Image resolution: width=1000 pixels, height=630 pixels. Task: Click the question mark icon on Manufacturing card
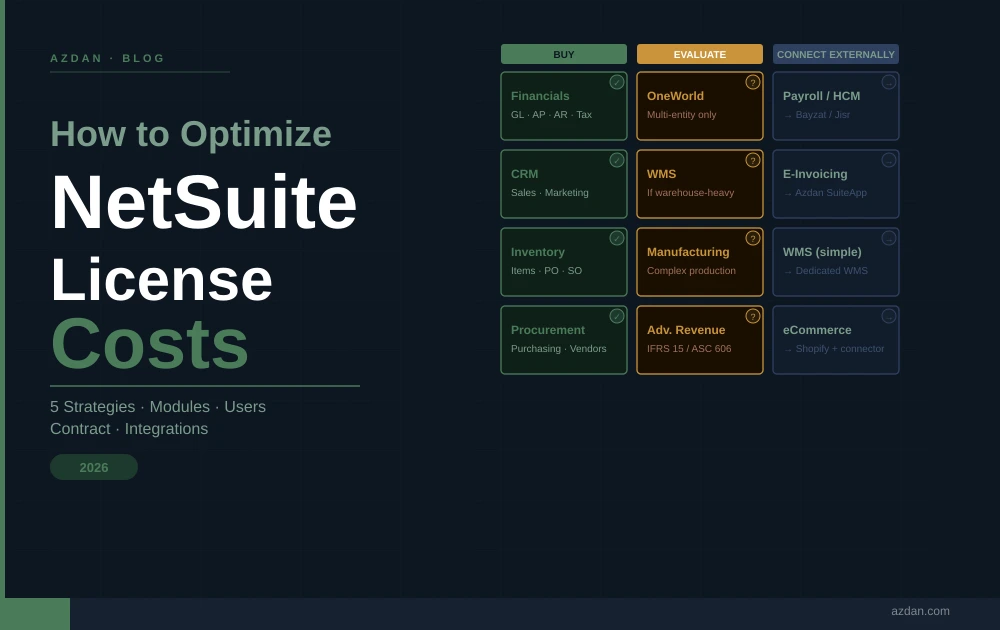753,238
